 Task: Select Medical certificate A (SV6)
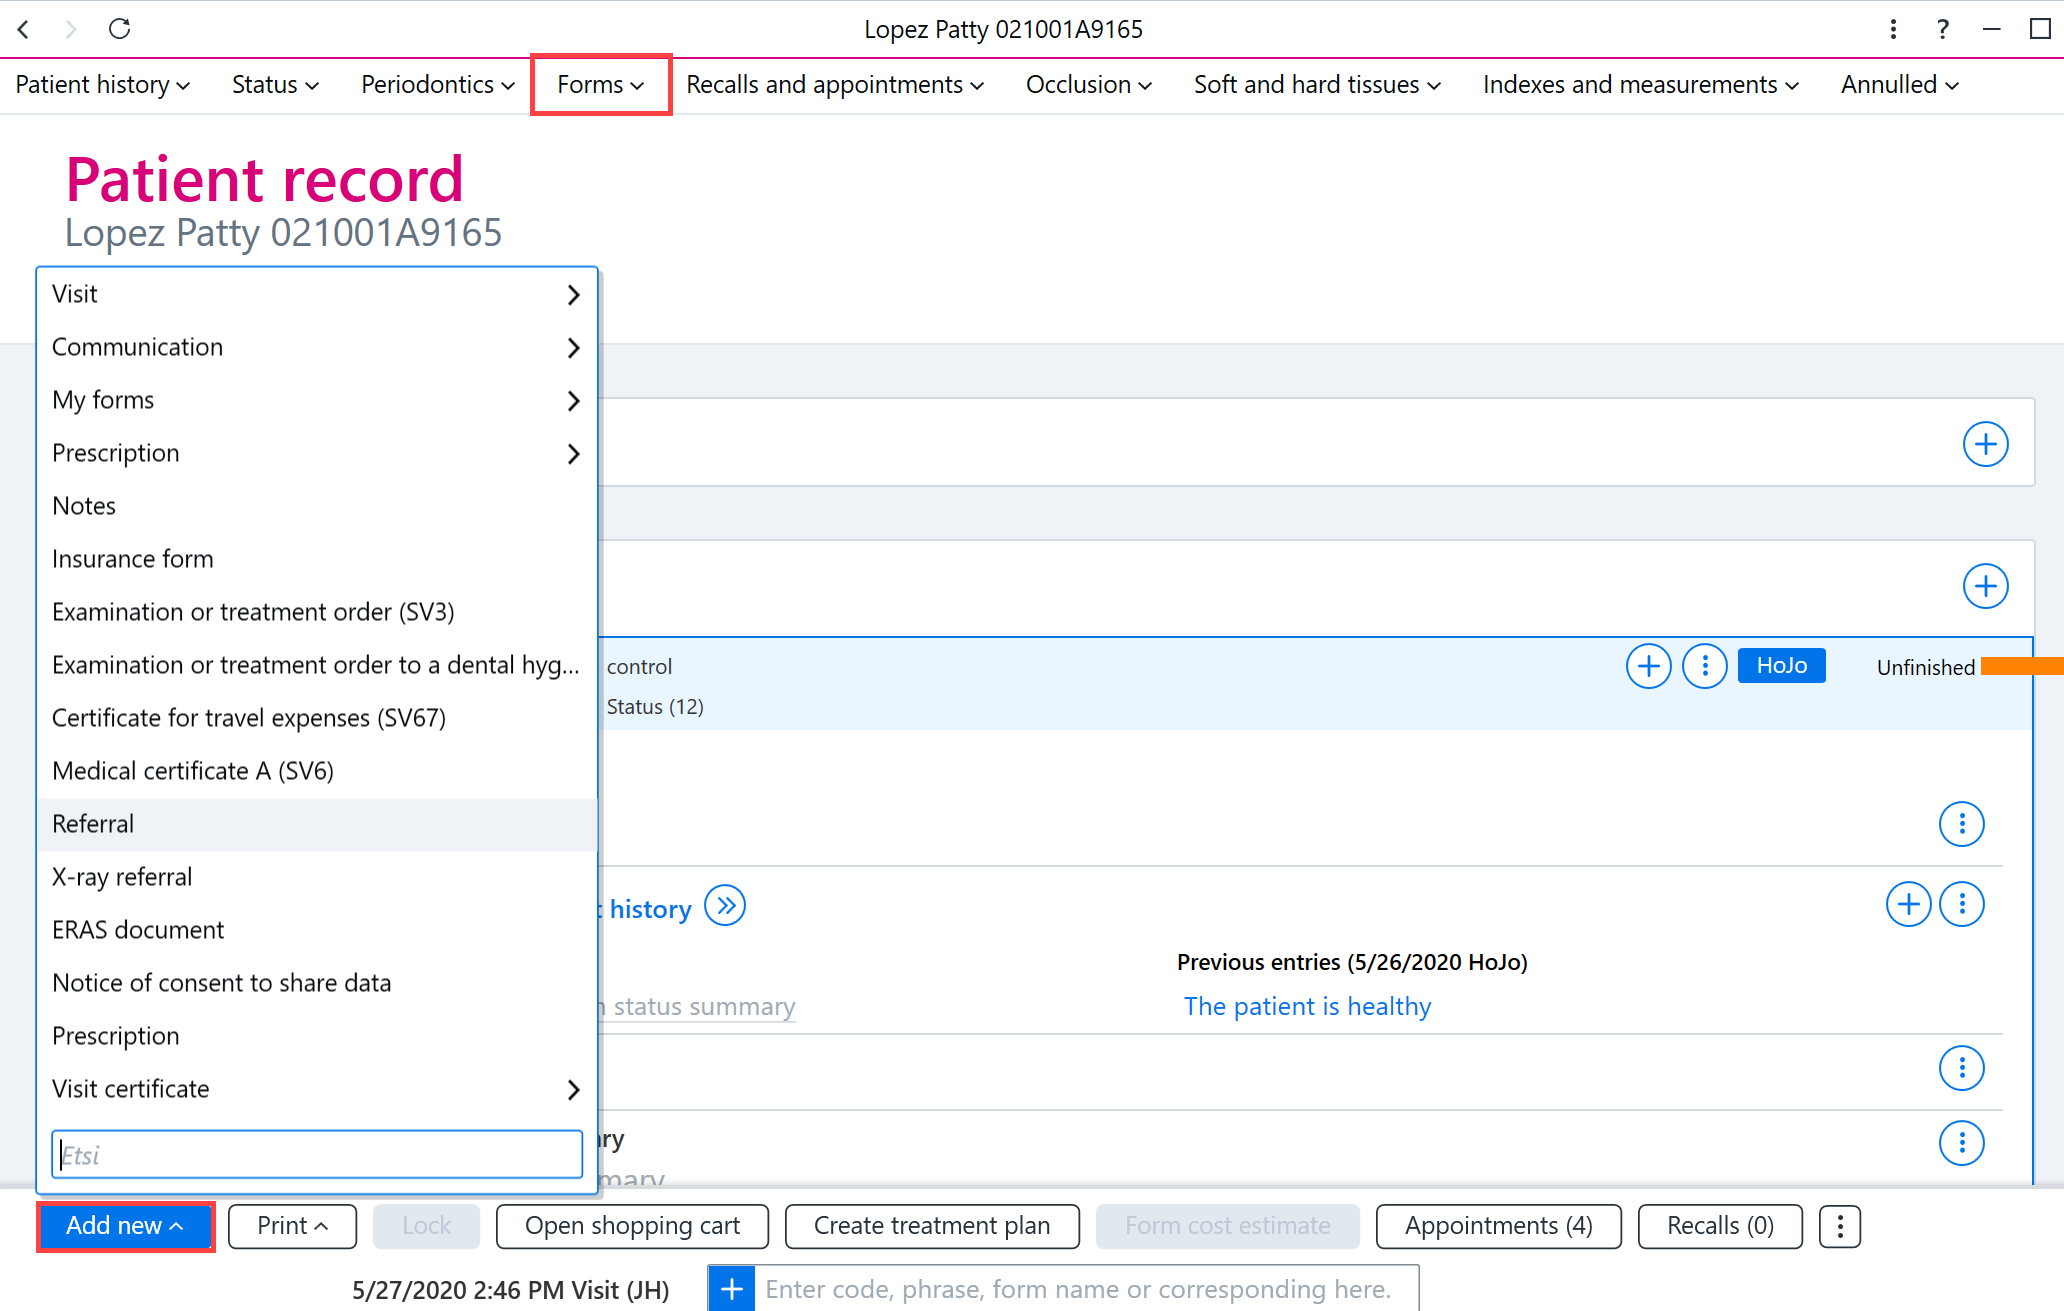tap(317, 771)
